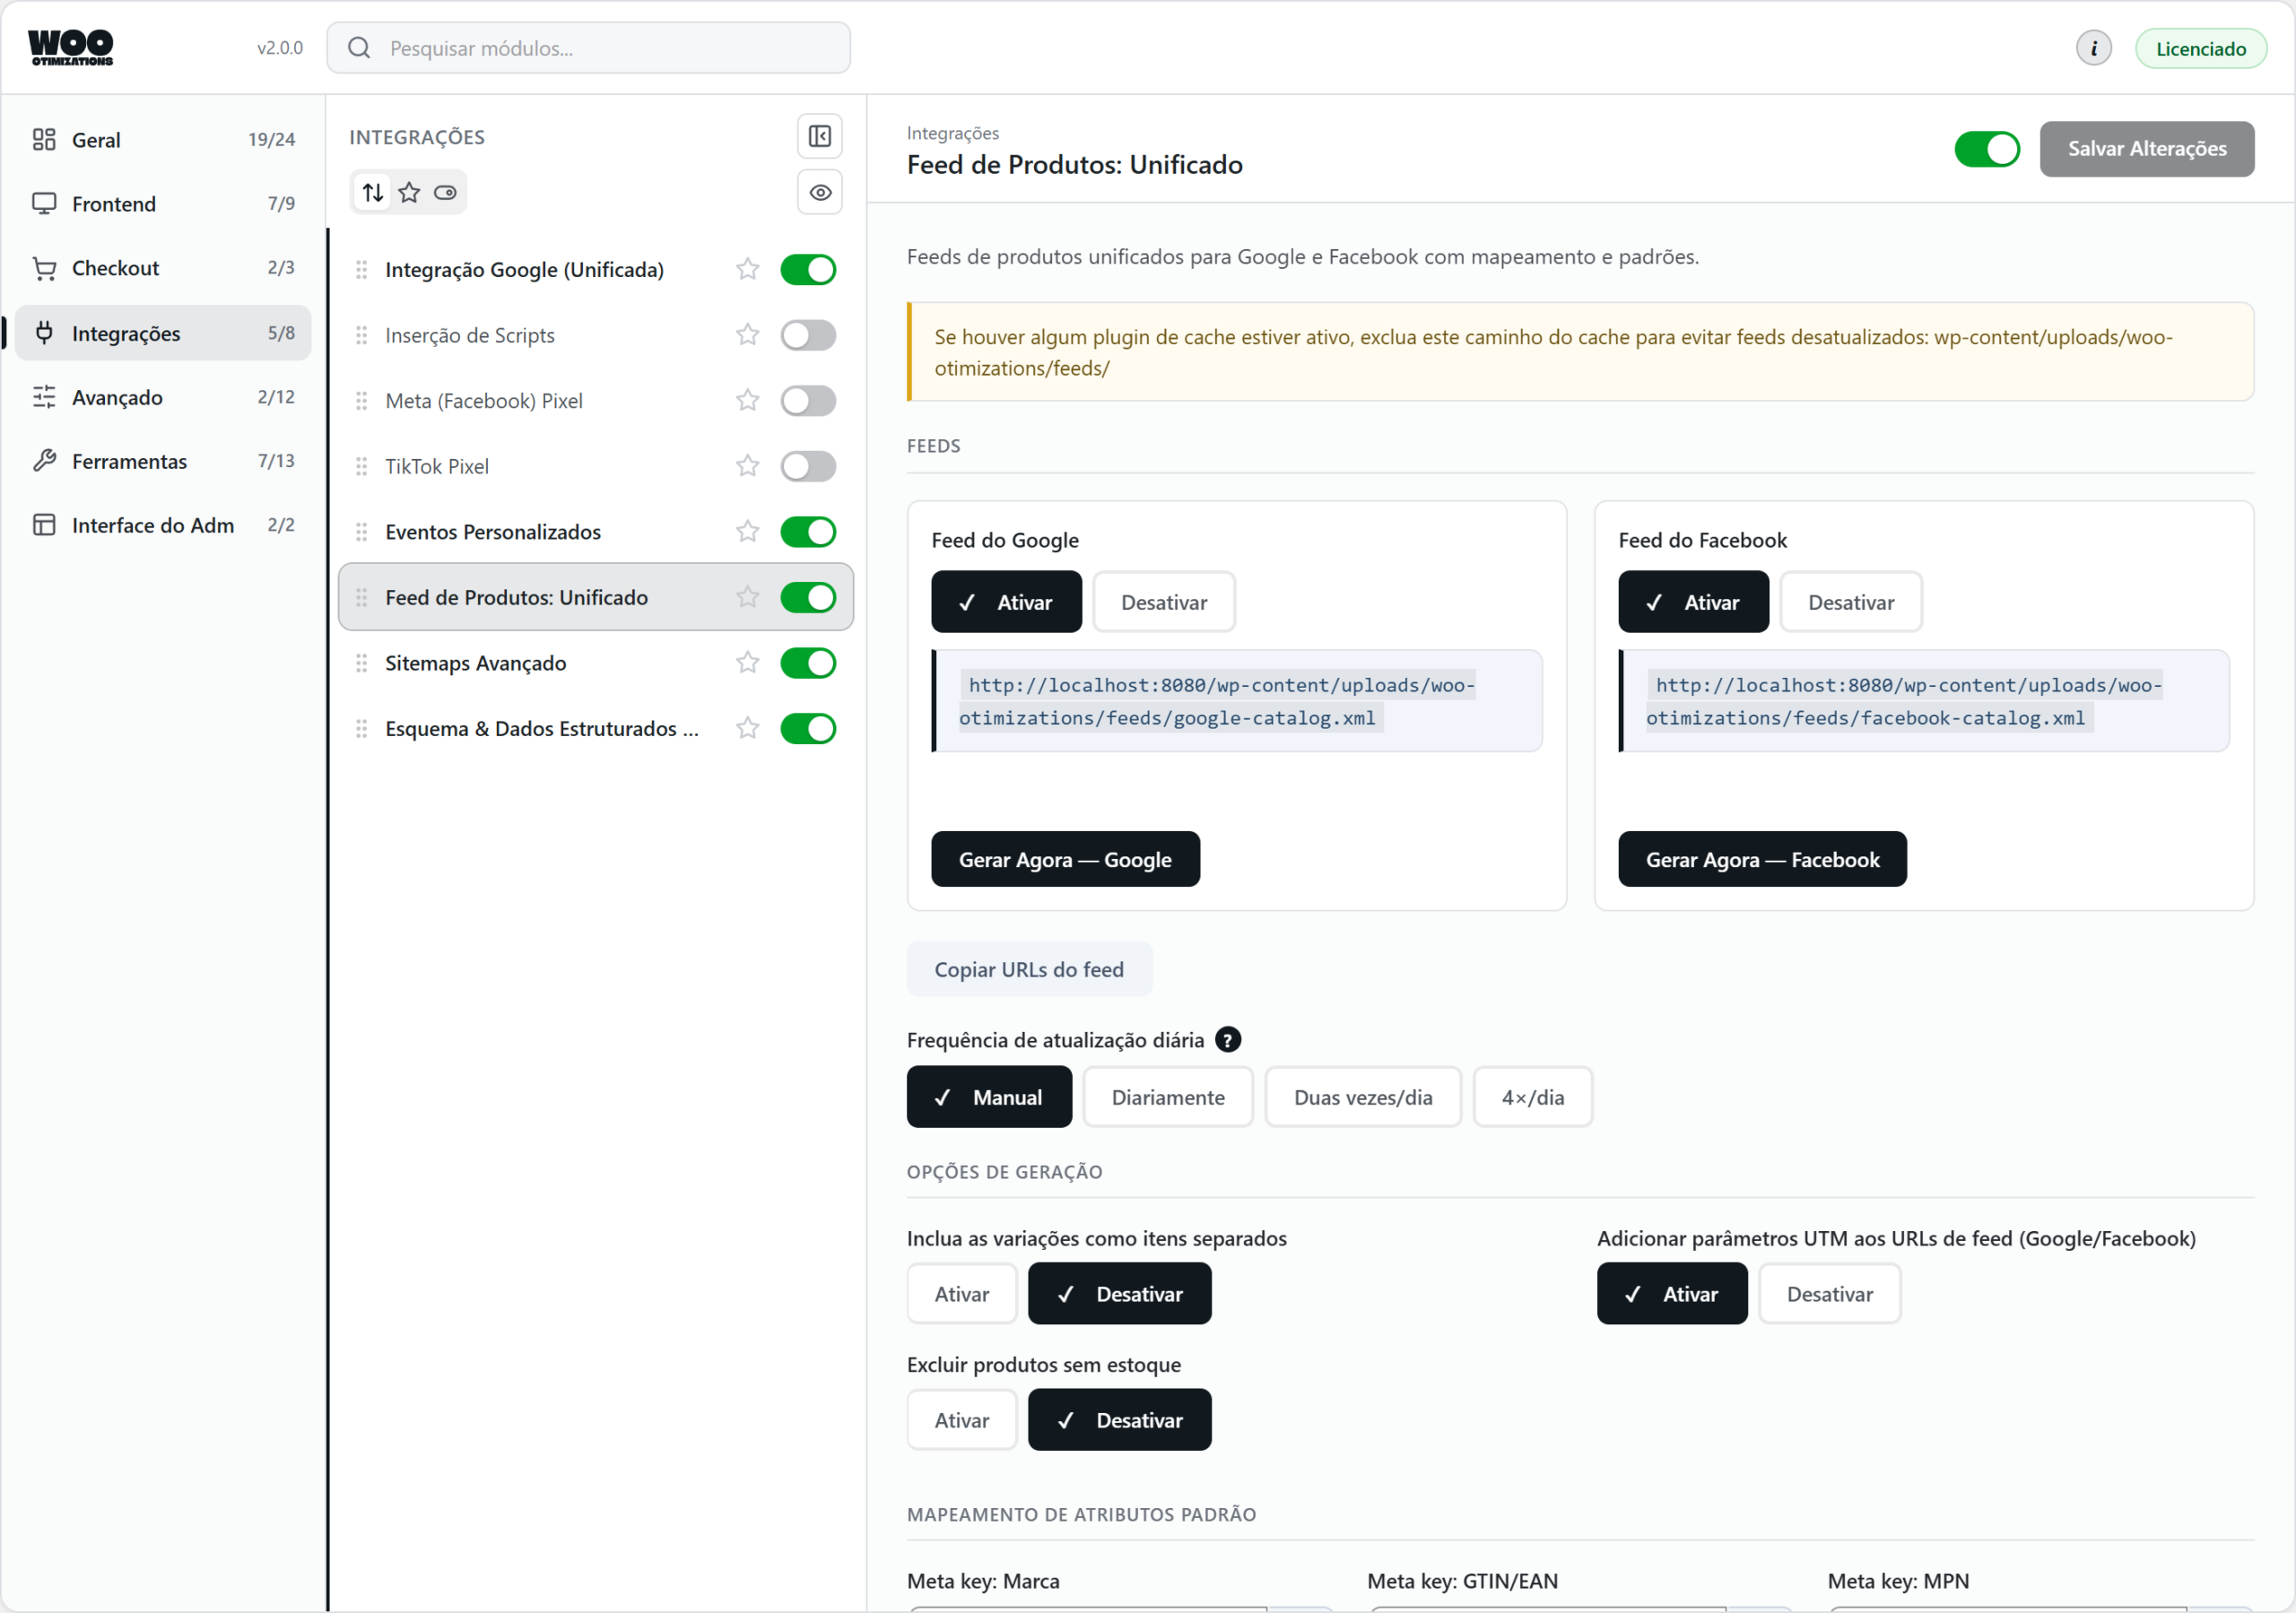Choose Ativar for Excluir produtos sem estoque
2296x1613 pixels.
tap(961, 1420)
